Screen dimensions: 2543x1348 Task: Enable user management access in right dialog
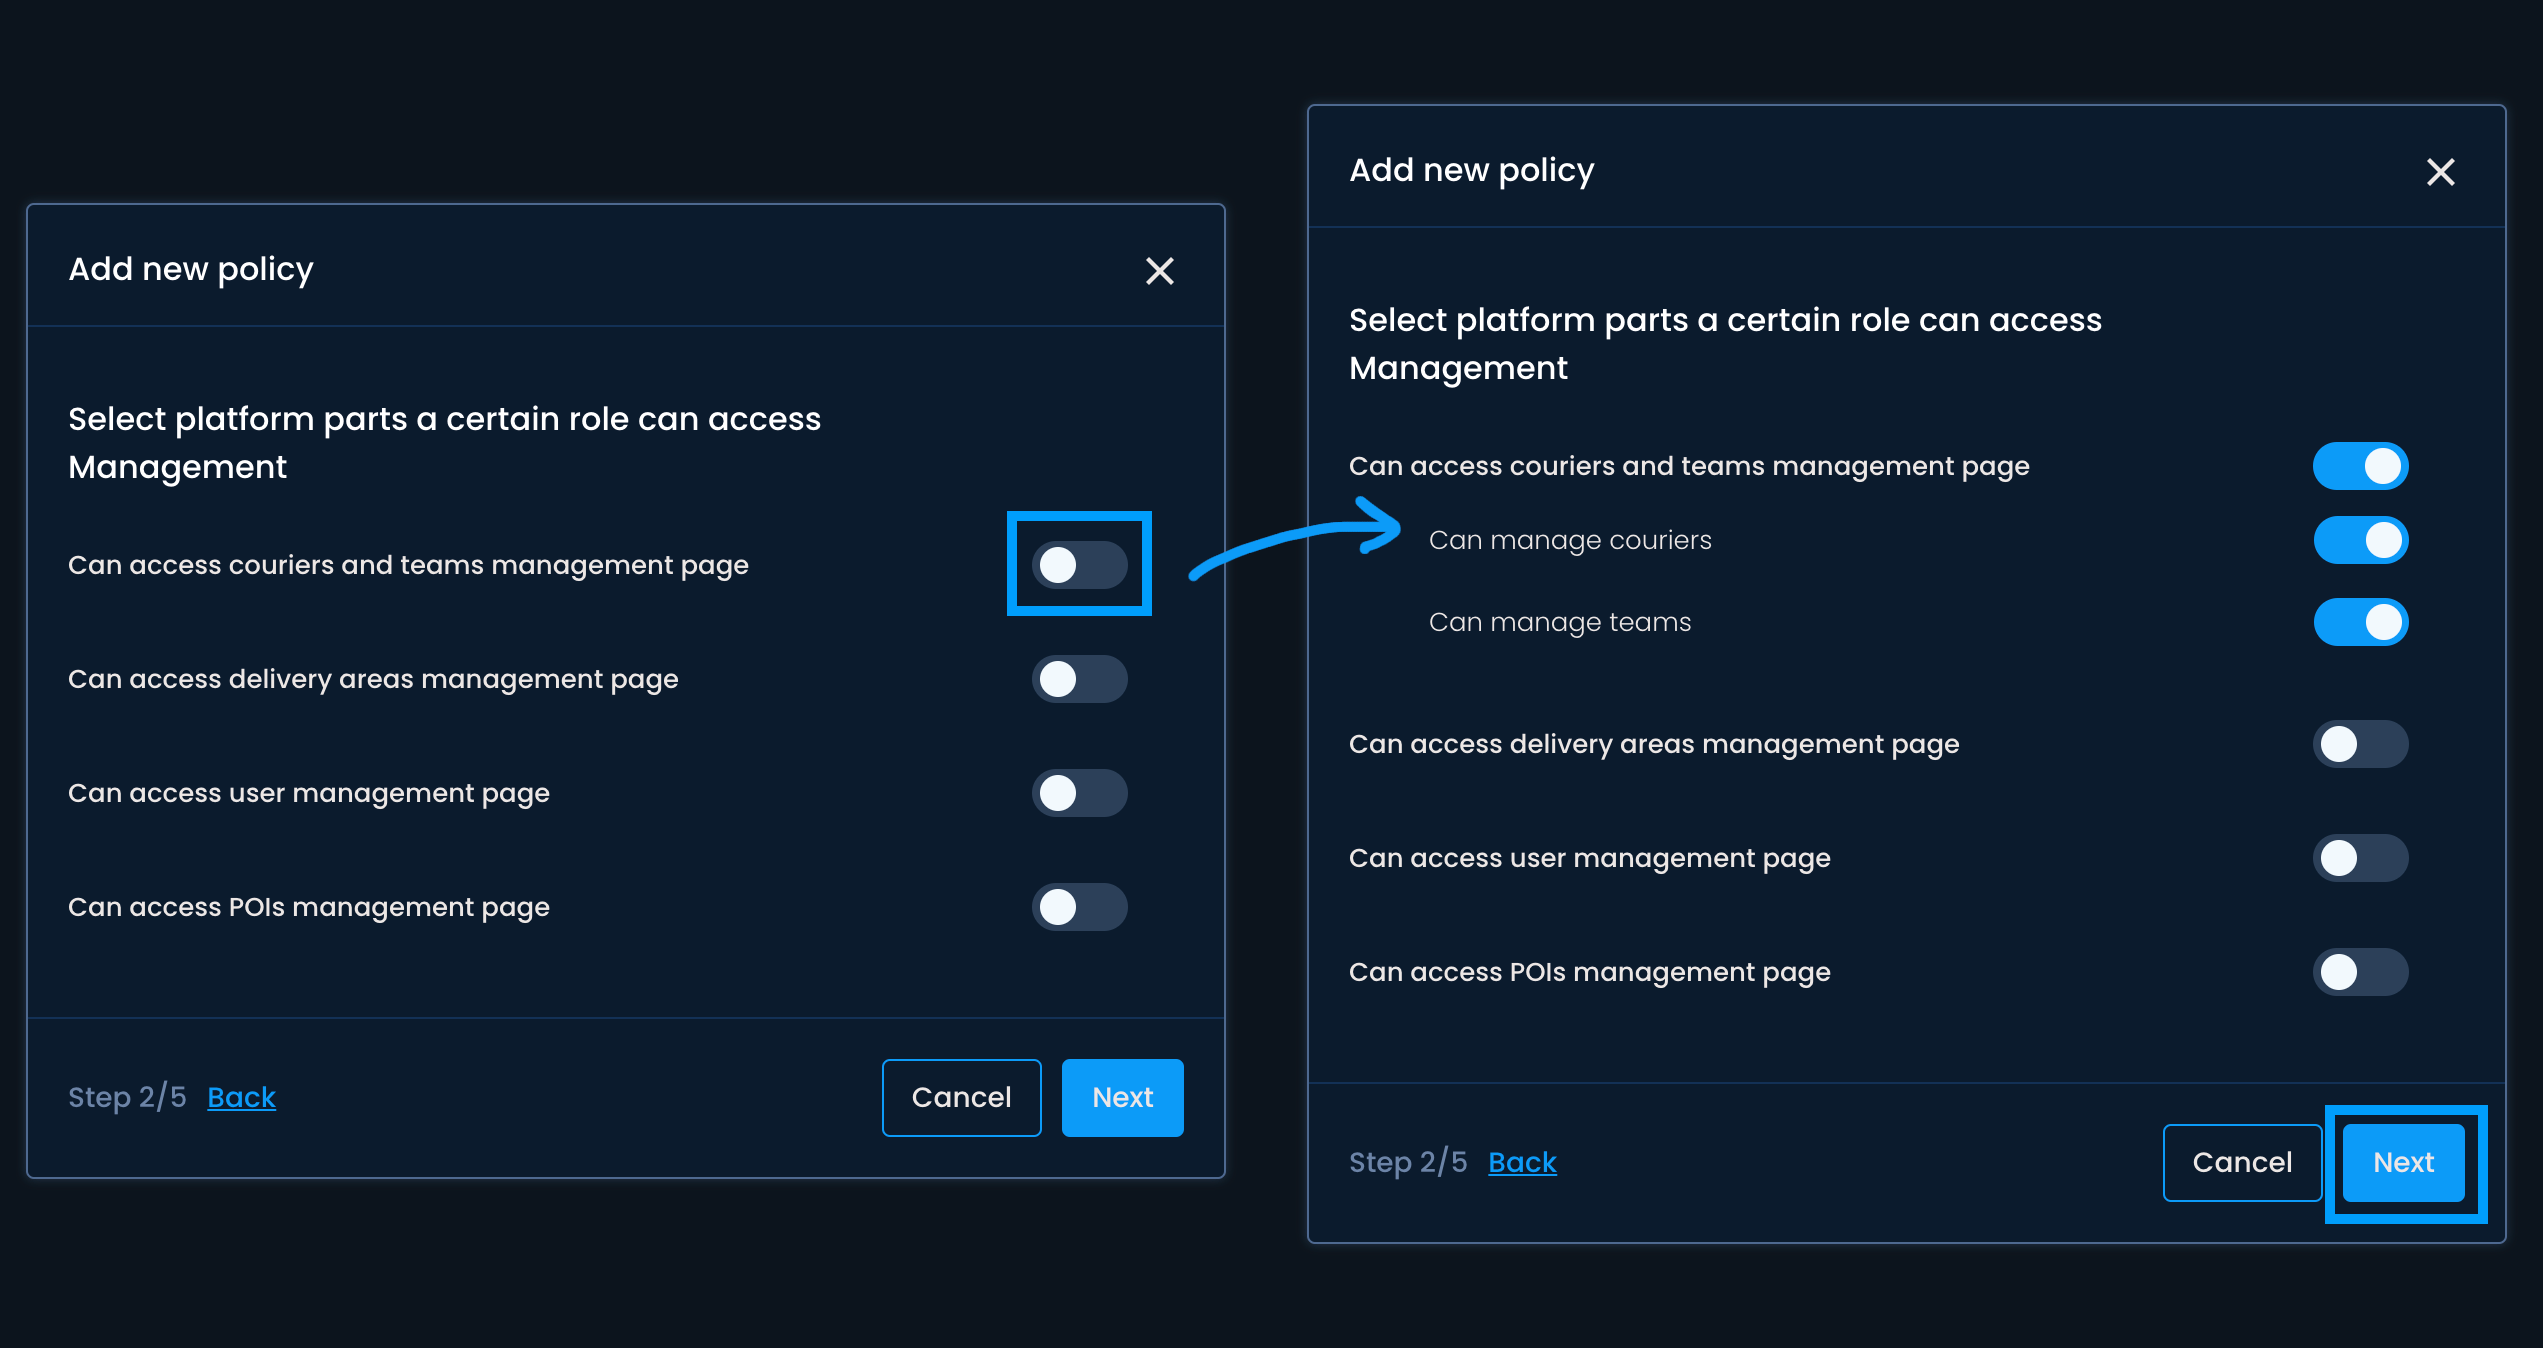pos(2360,858)
